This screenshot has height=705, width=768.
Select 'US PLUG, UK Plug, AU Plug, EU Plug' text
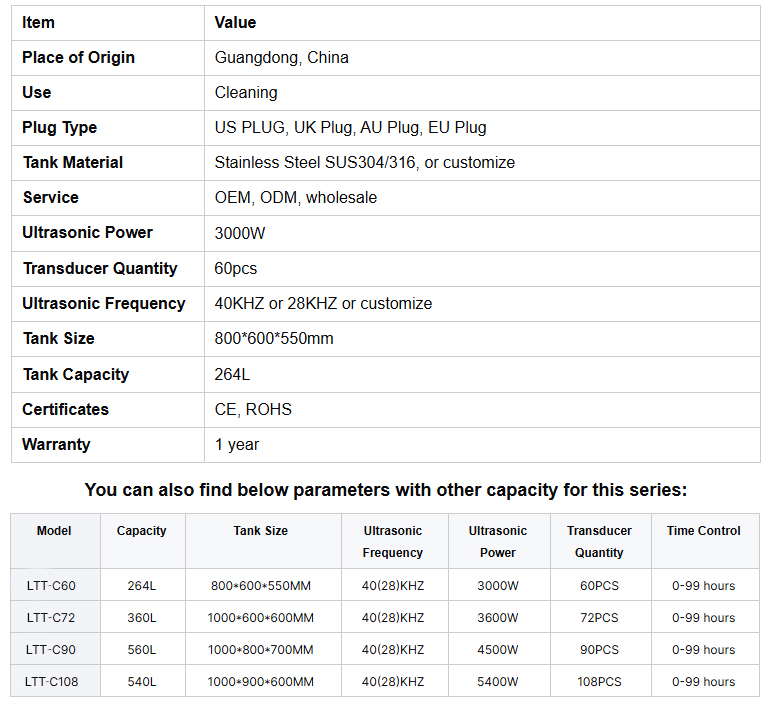tap(350, 127)
